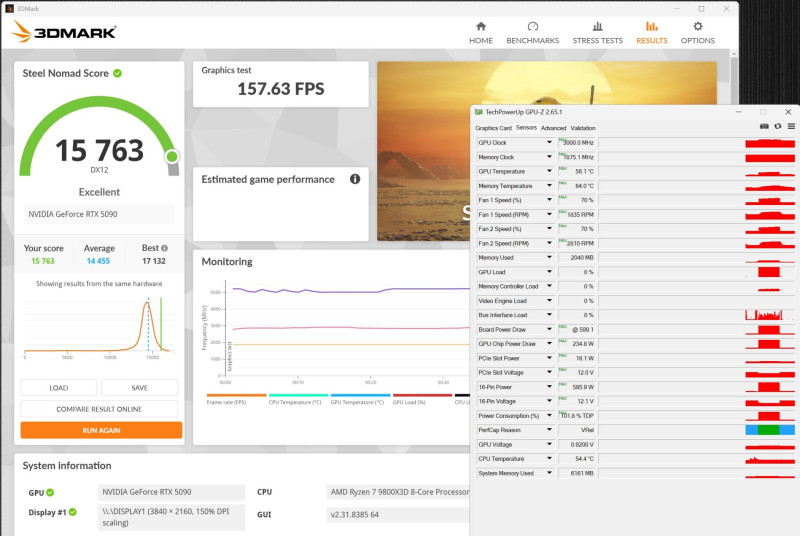Click the GPU-Z title bar icon
This screenshot has height=536, width=800.
(x=478, y=112)
